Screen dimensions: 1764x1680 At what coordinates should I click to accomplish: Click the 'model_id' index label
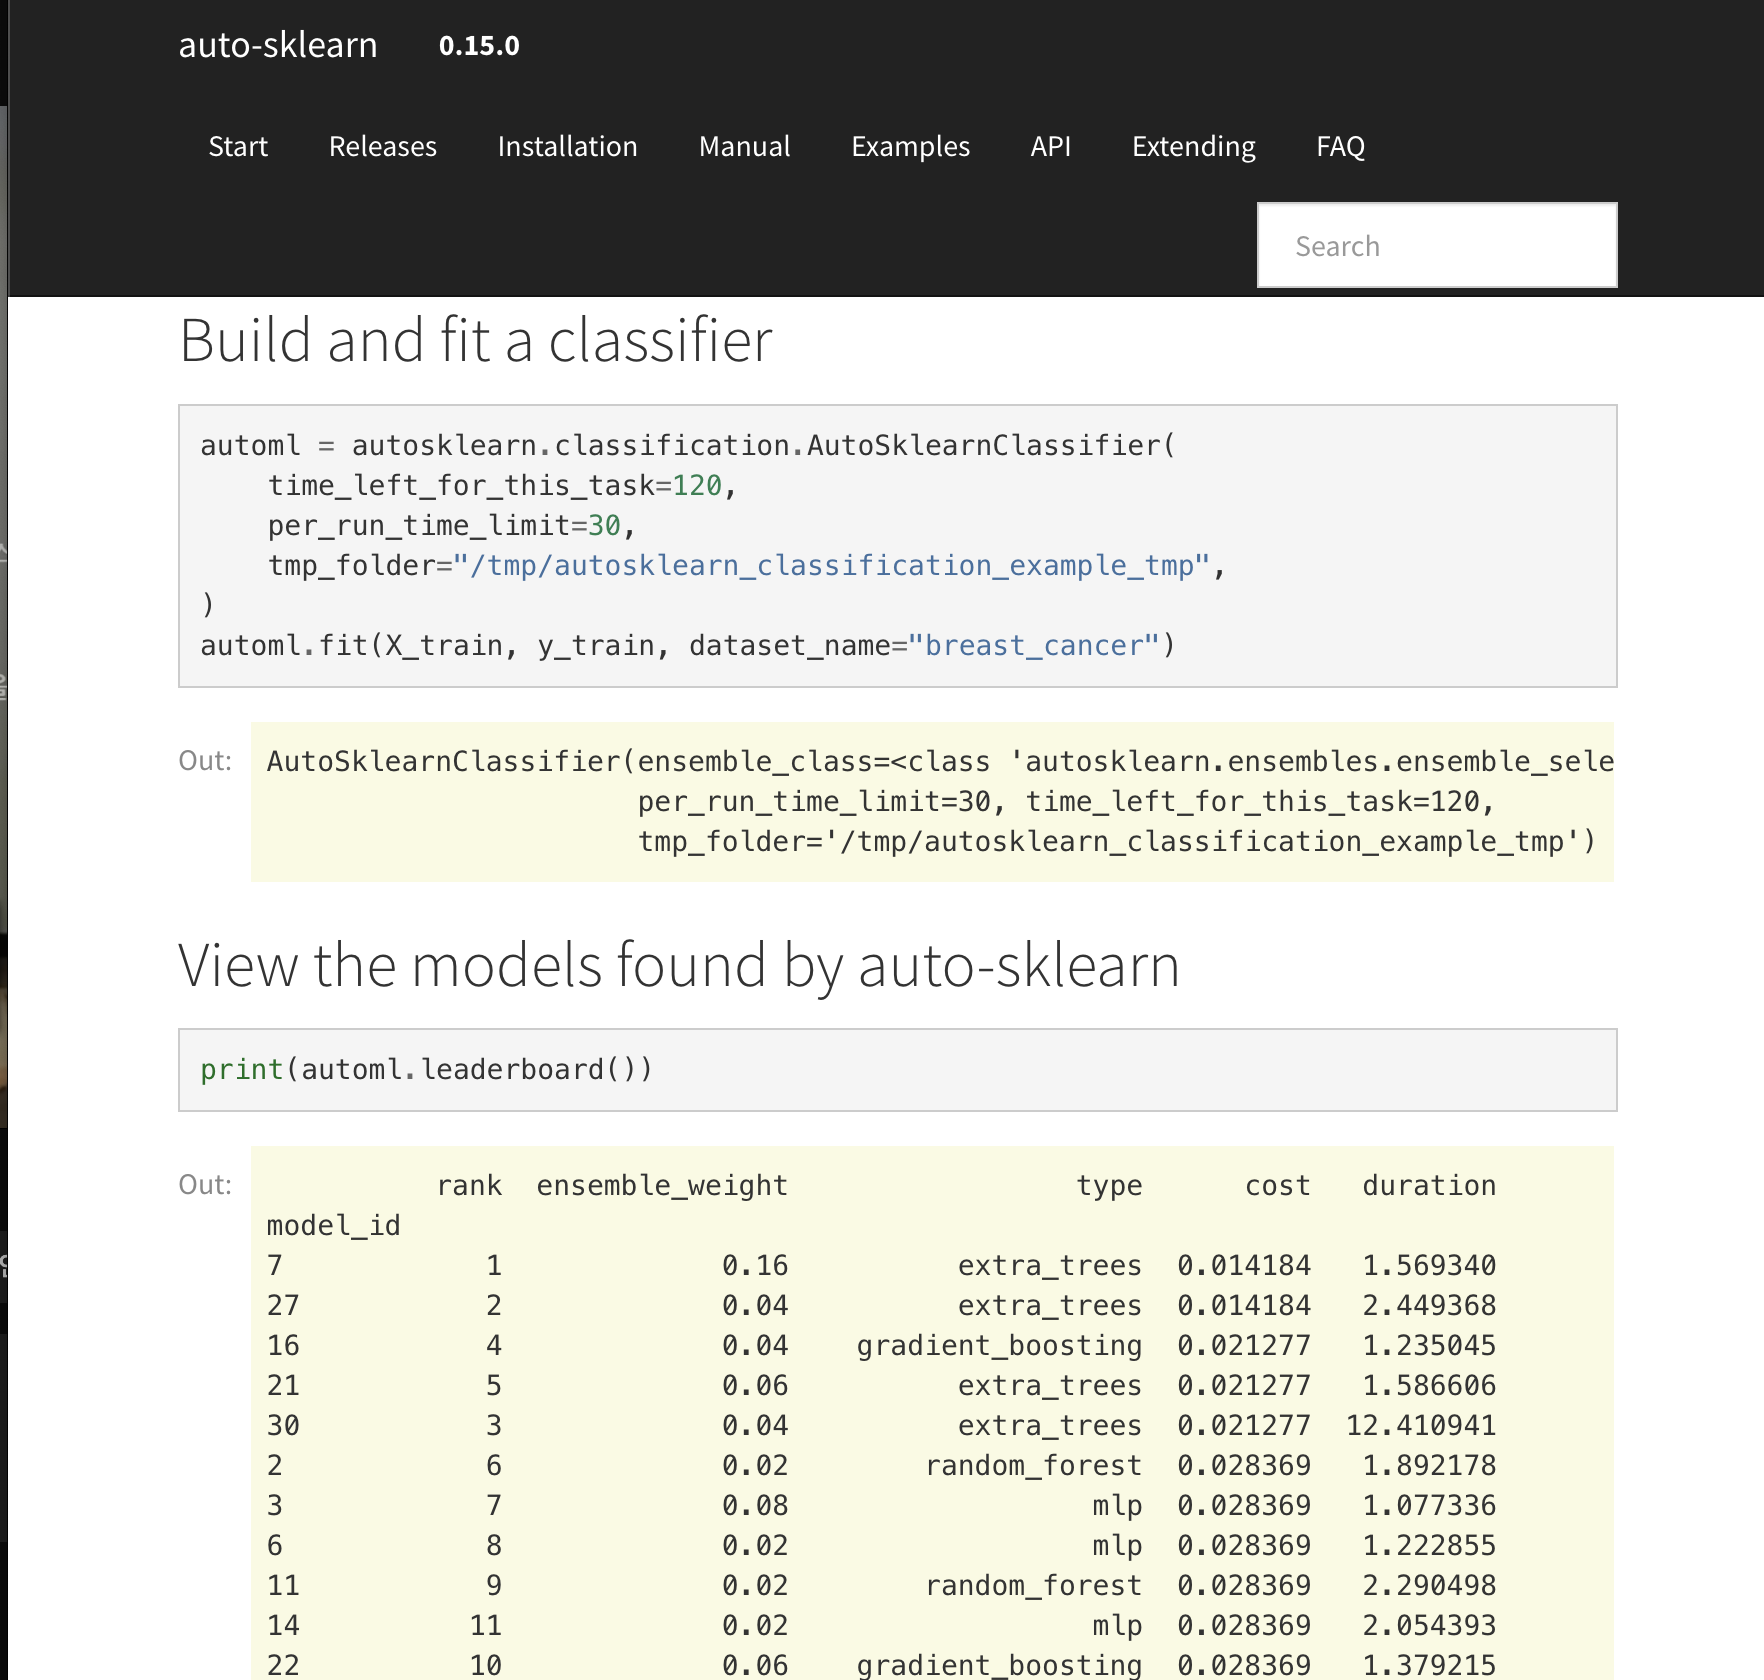(333, 1225)
